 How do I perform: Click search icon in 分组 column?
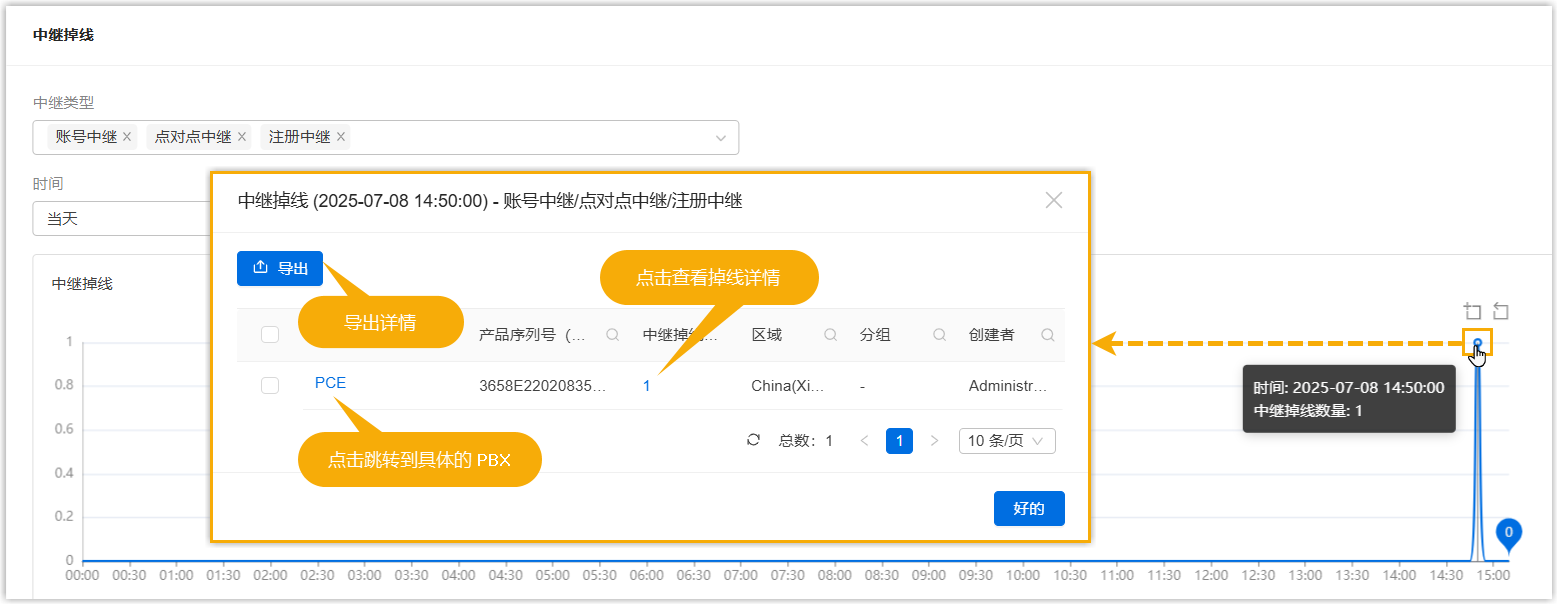(939, 335)
